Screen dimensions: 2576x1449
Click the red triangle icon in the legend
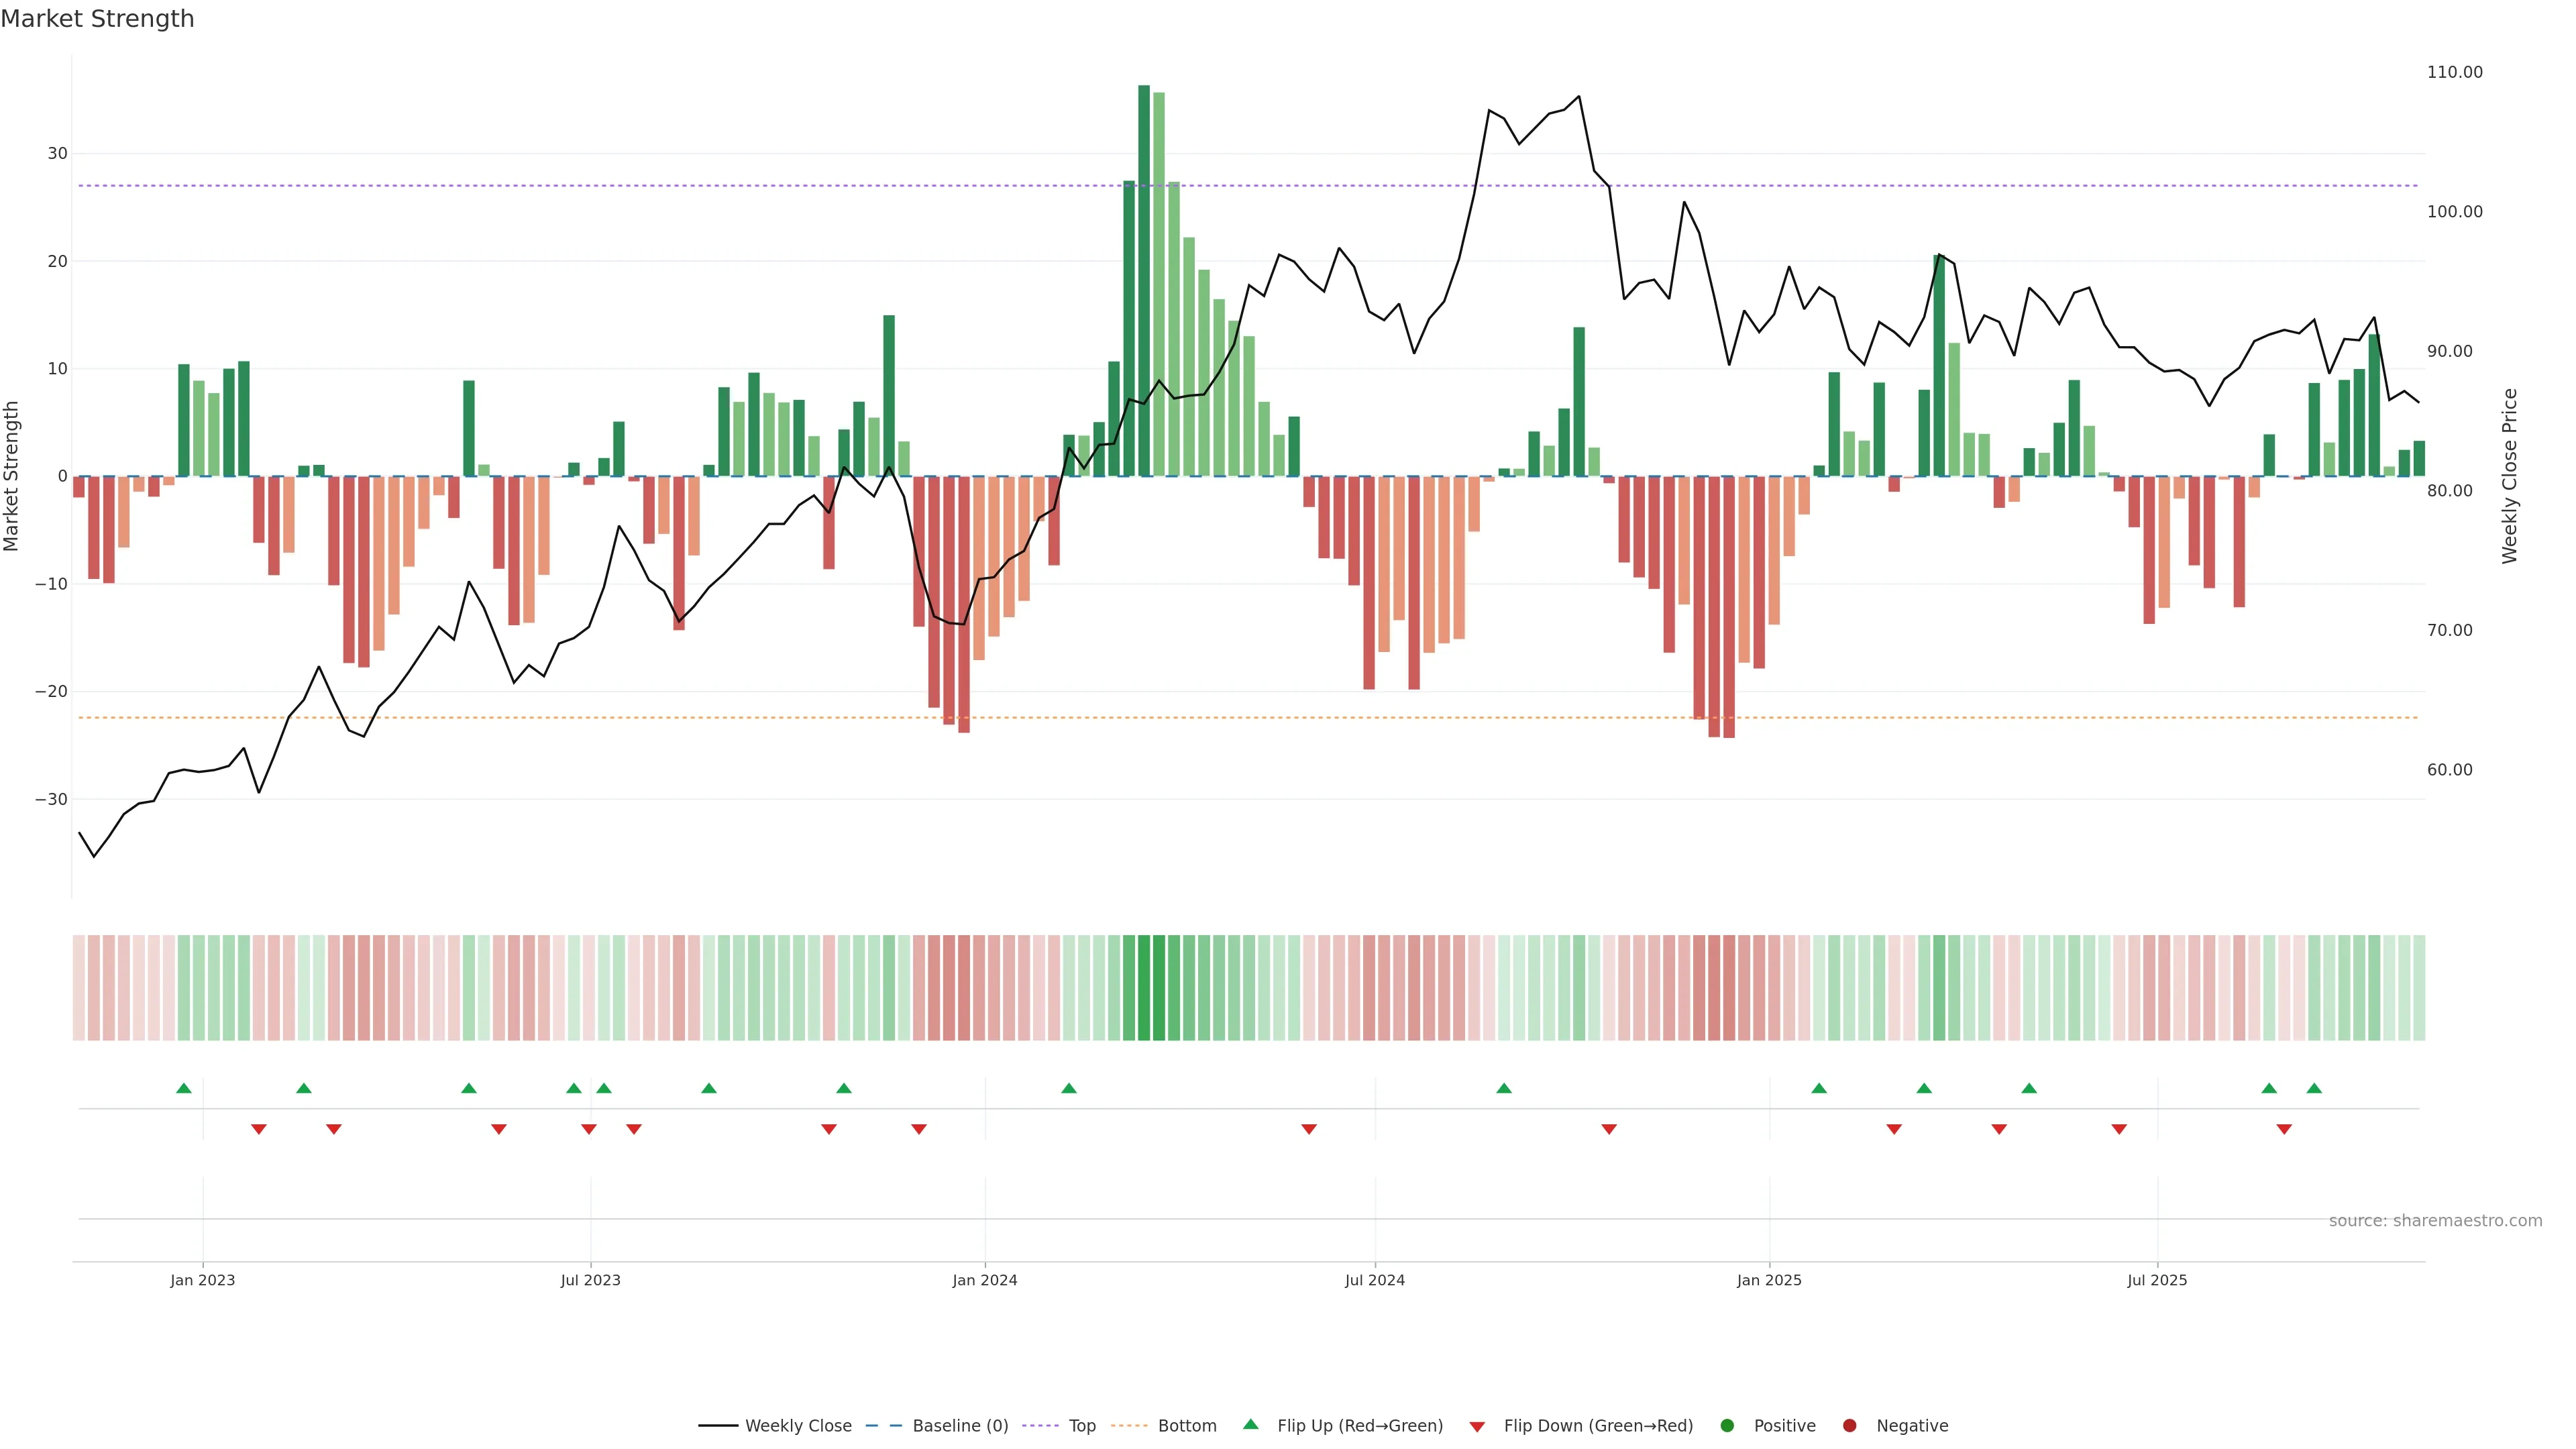(x=1477, y=1427)
